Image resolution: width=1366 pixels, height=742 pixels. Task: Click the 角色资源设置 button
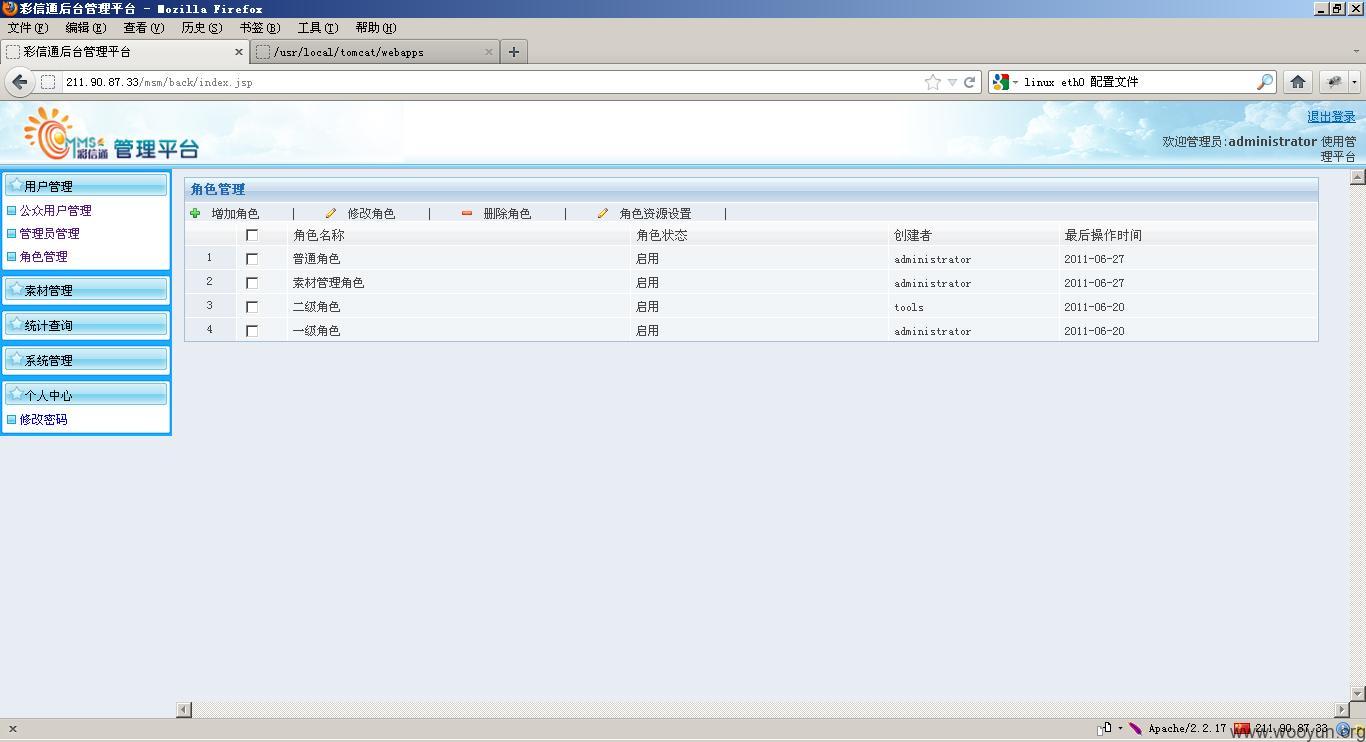[655, 213]
